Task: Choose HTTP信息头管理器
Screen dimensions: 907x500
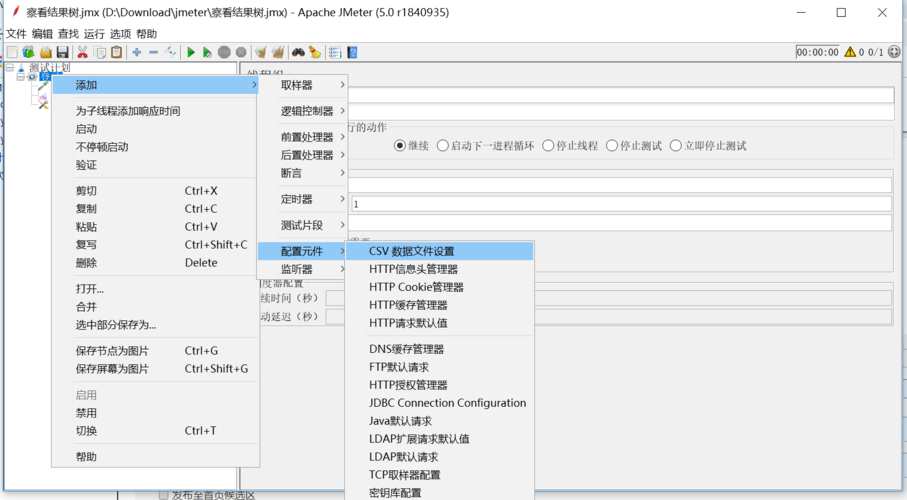Action: tap(440, 269)
